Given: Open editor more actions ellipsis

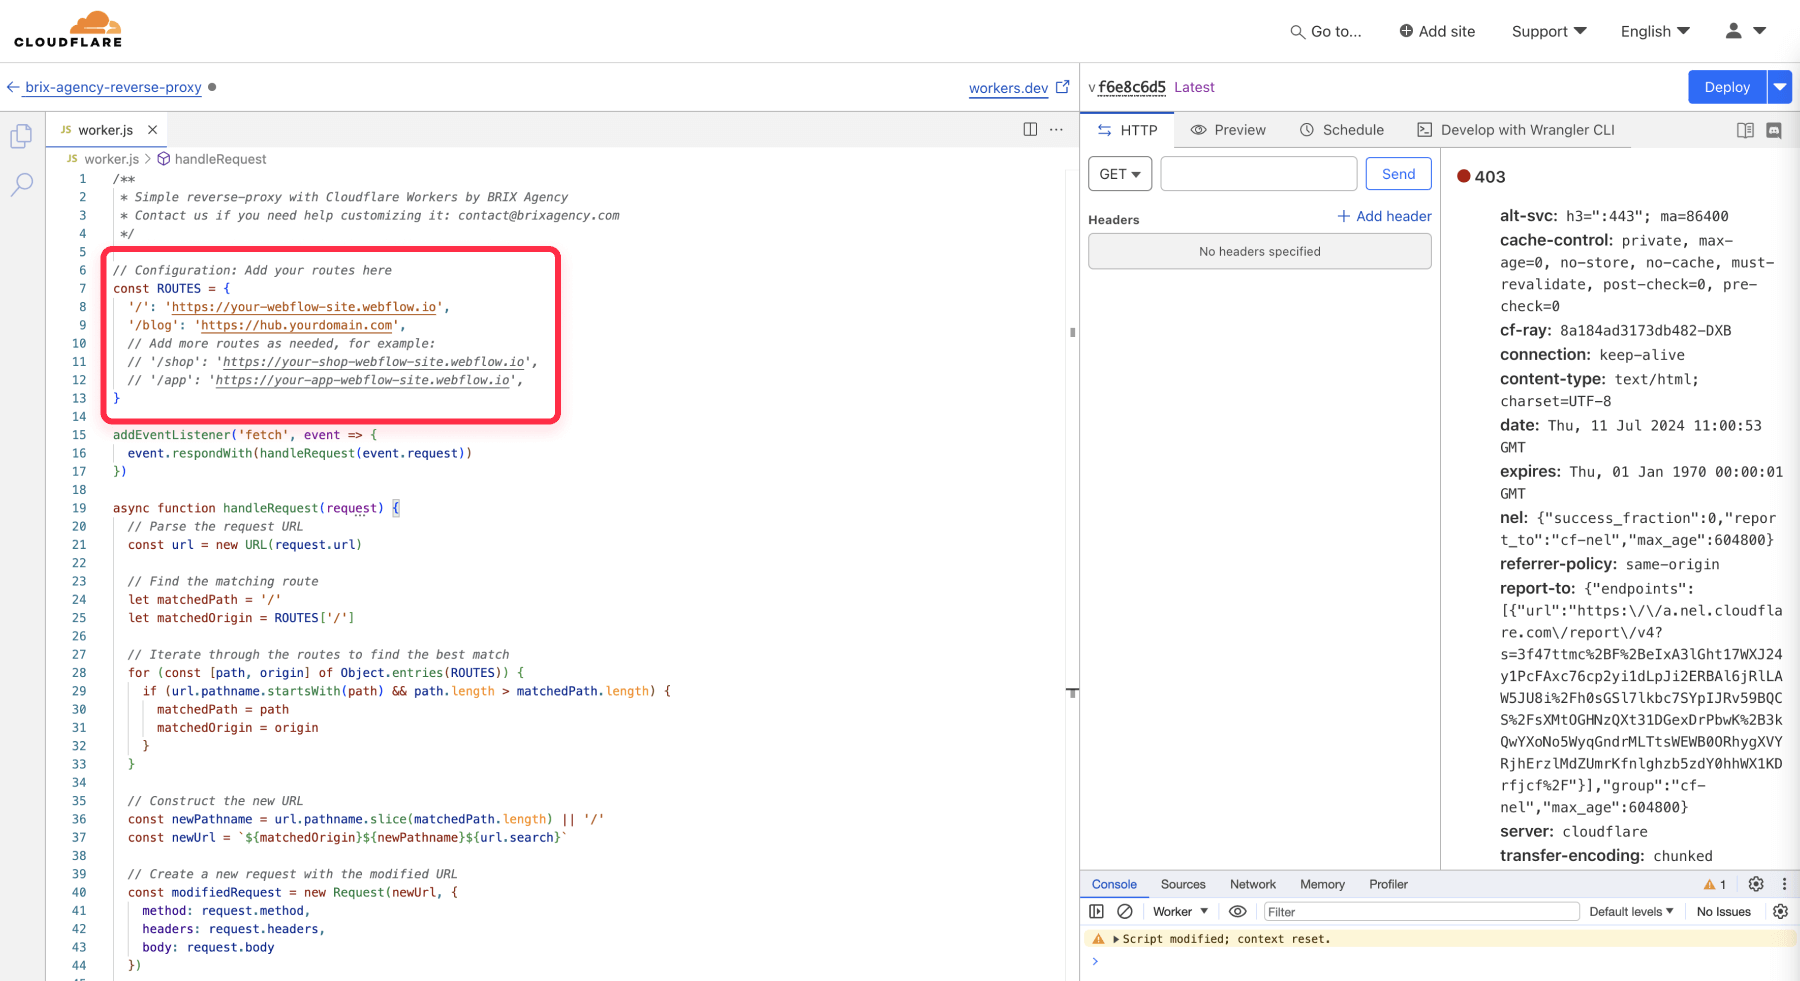Looking at the screenshot, I should (x=1056, y=129).
